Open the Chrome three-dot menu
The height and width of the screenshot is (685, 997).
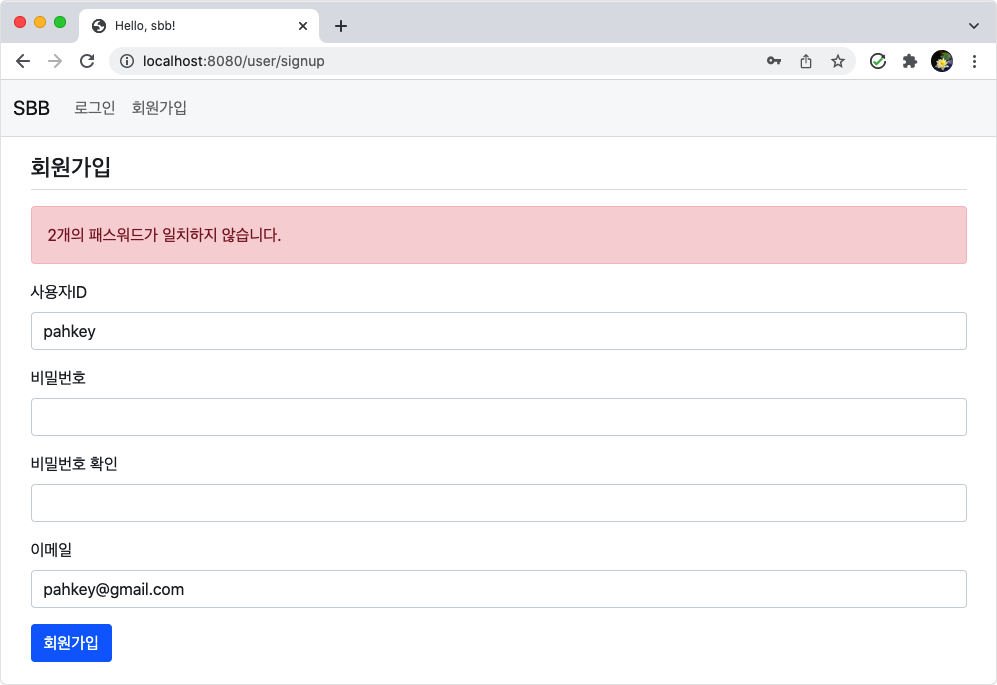(974, 61)
